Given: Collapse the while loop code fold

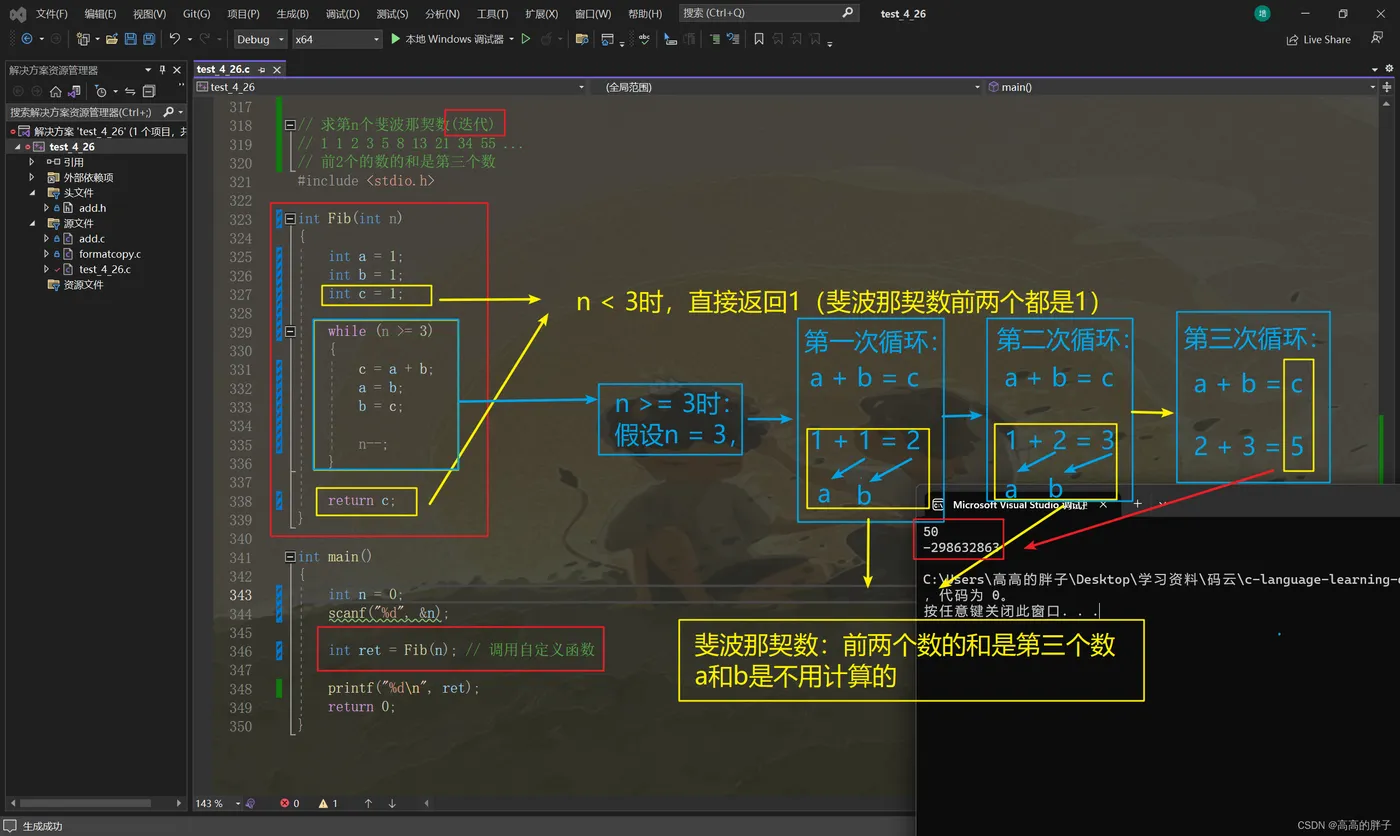Looking at the screenshot, I should tap(290, 331).
